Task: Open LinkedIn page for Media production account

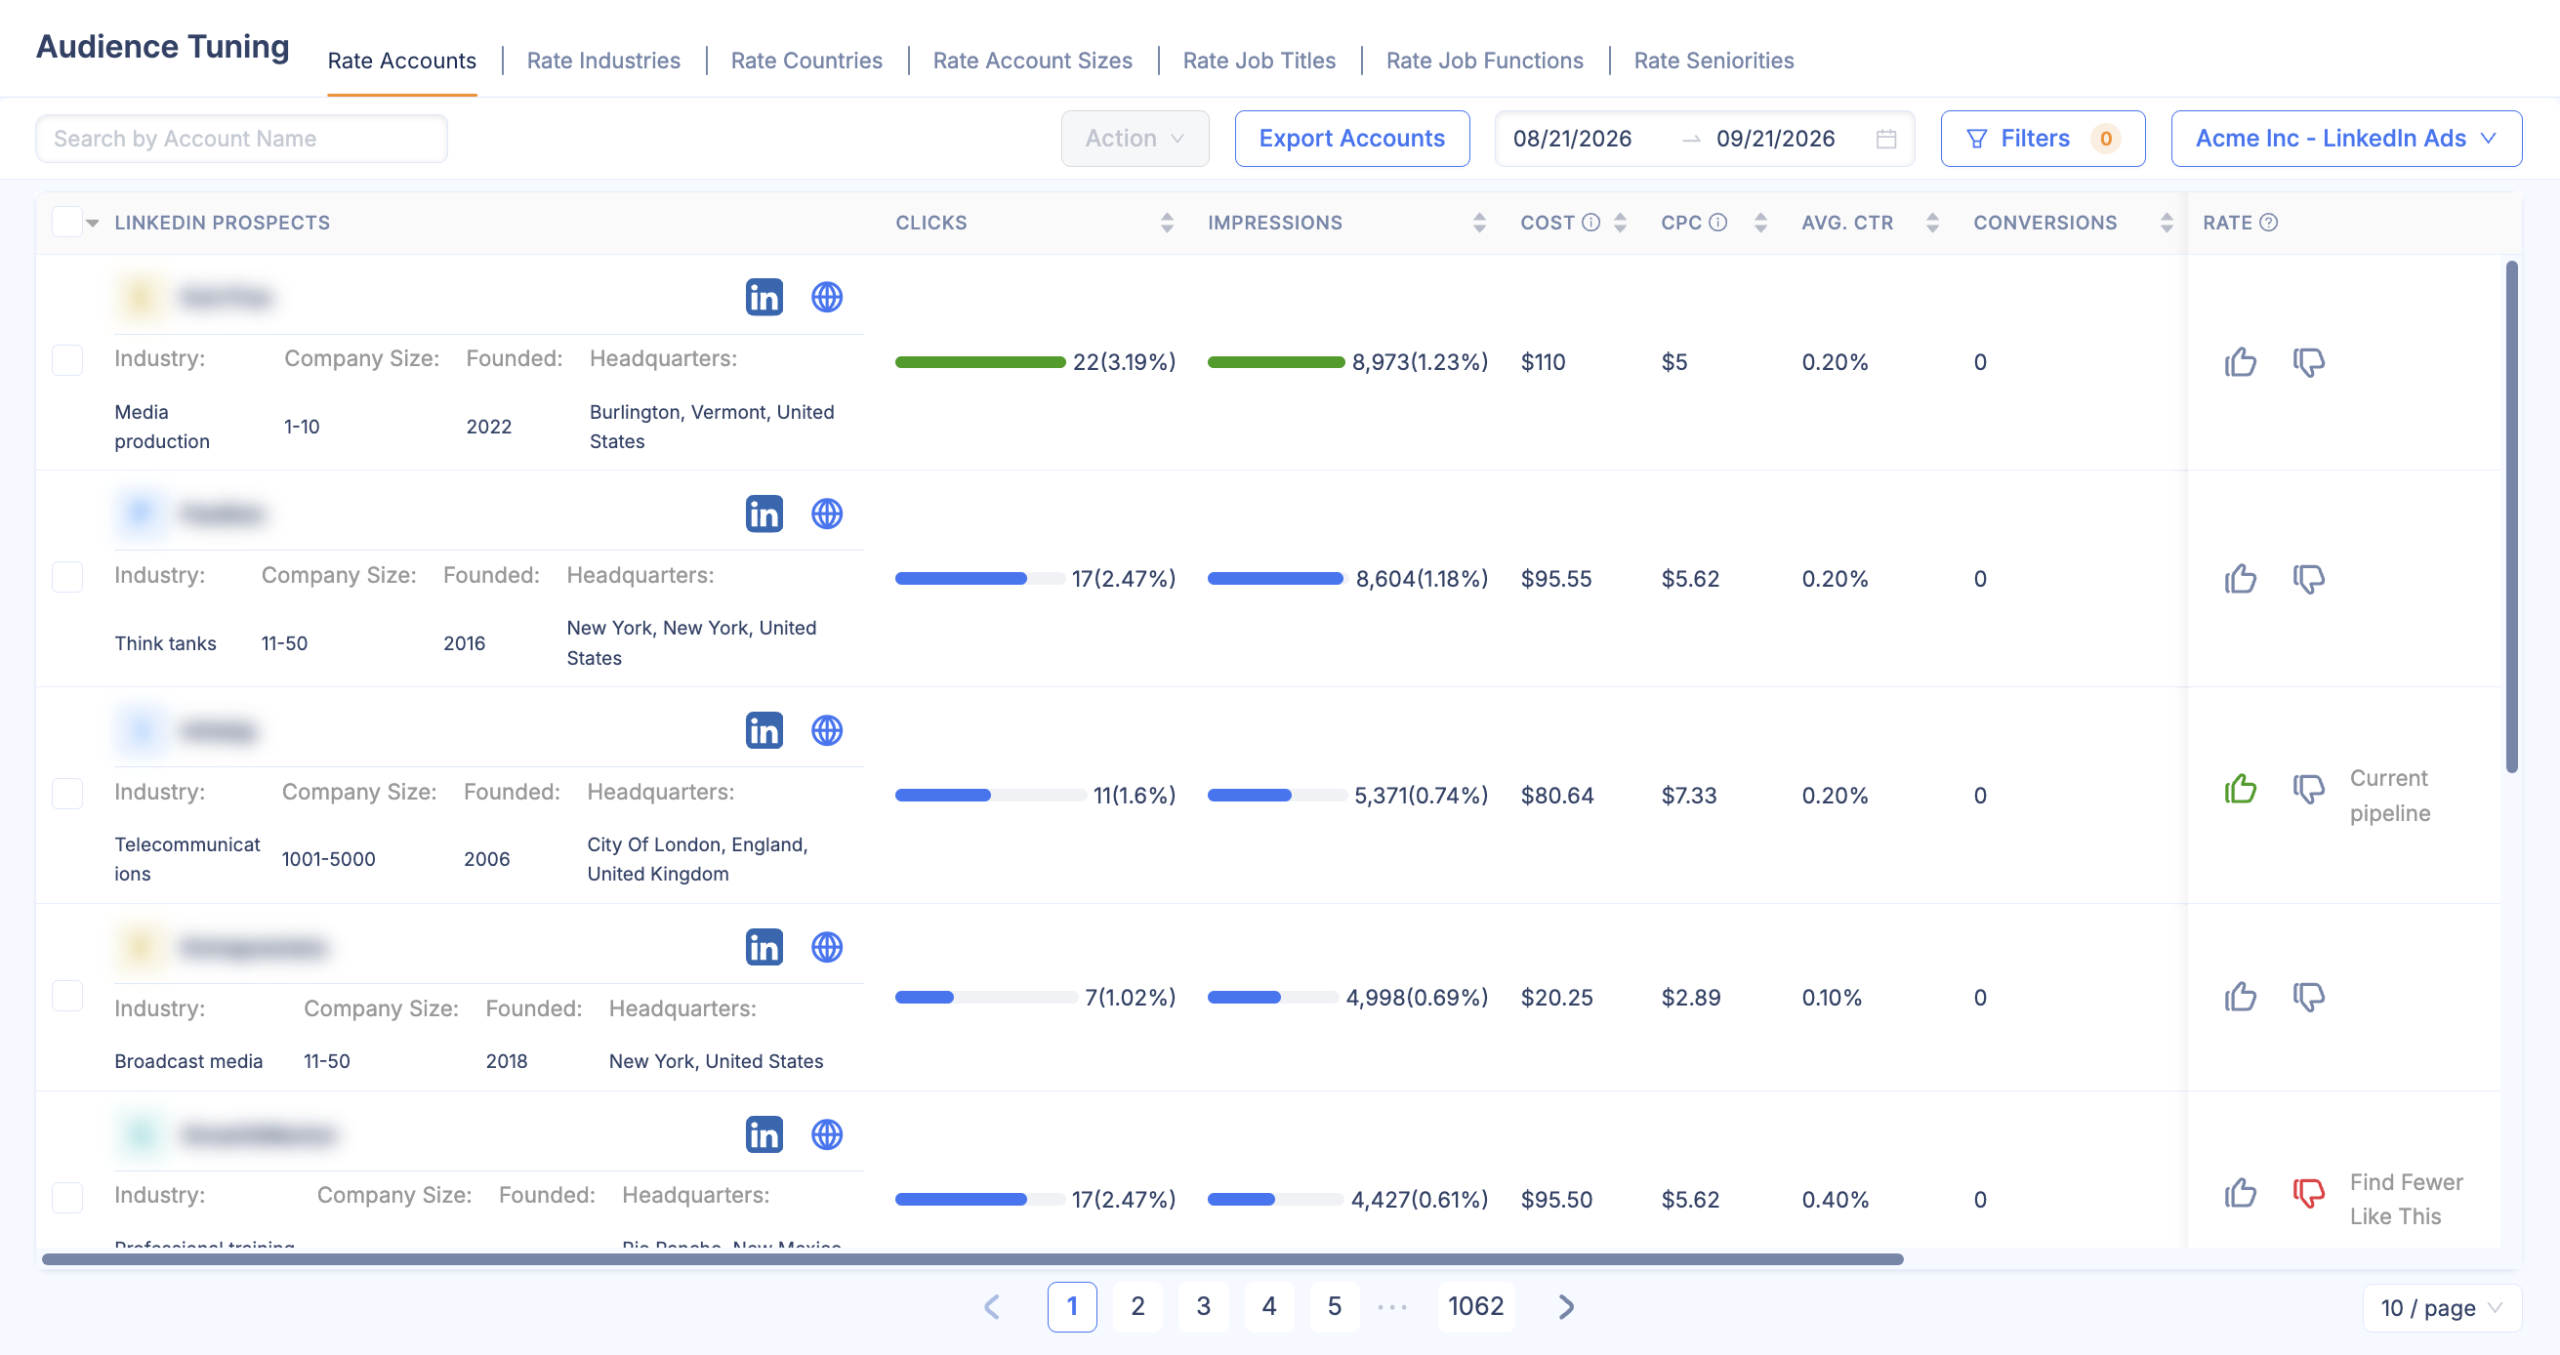Action: pyautogui.click(x=764, y=297)
